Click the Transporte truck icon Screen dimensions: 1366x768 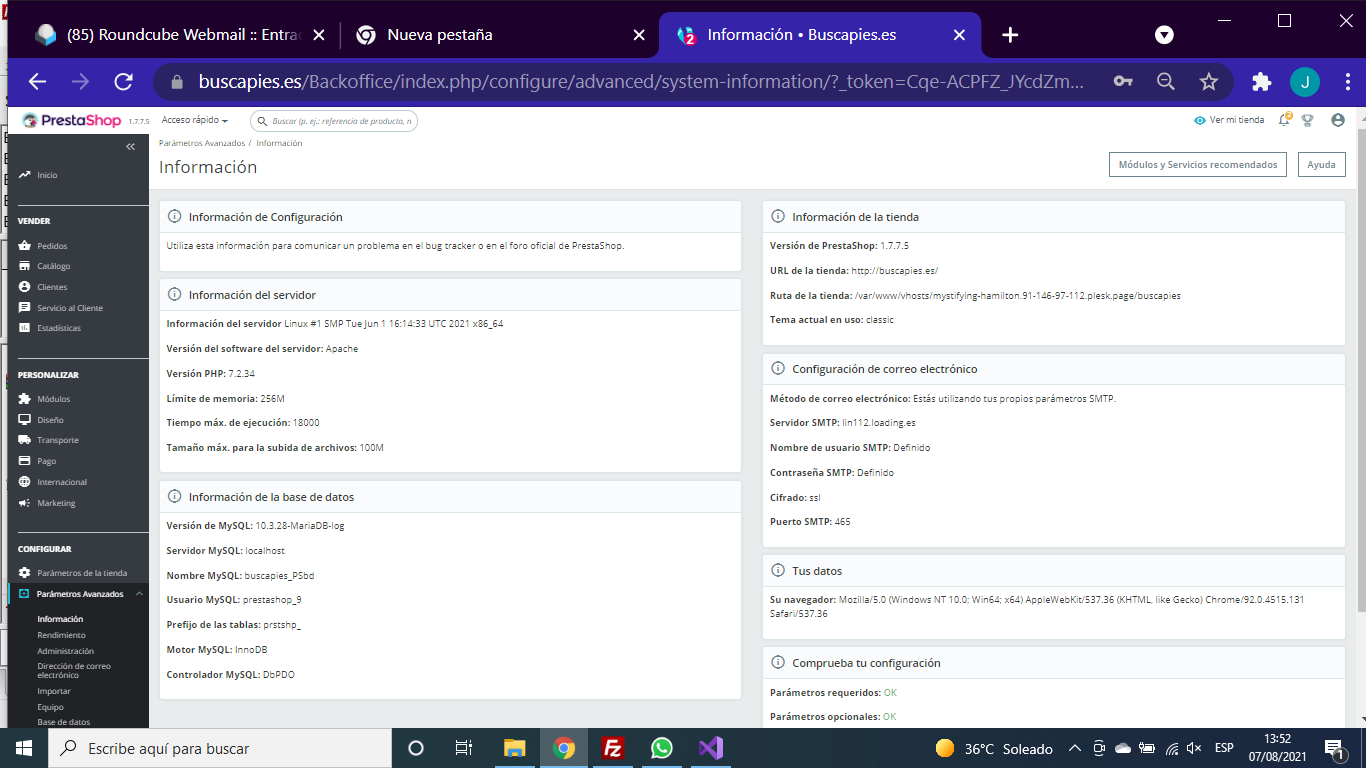(x=25, y=440)
